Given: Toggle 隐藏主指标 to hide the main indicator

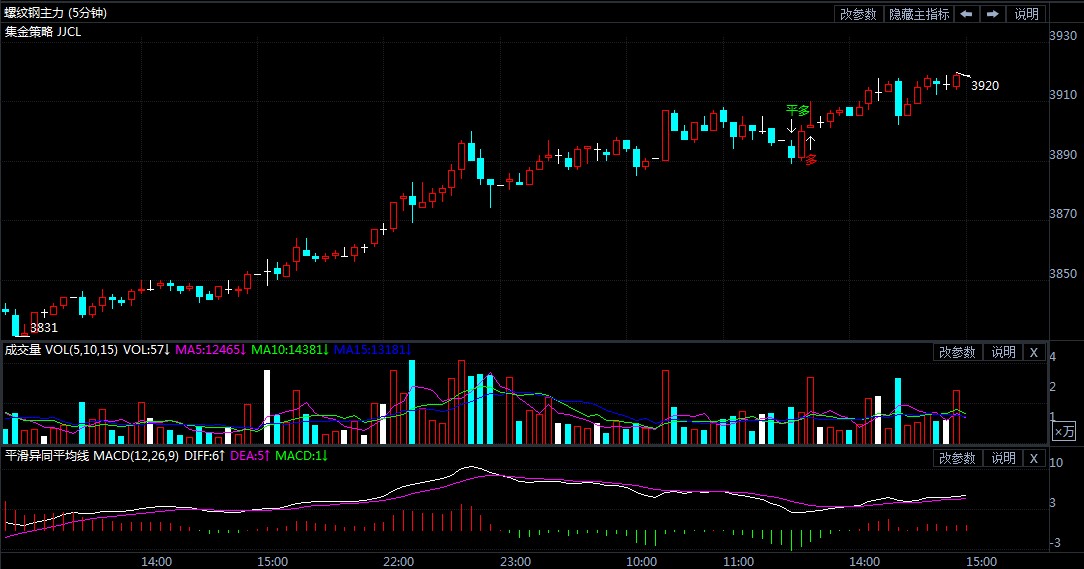Looking at the screenshot, I should click(x=919, y=14).
